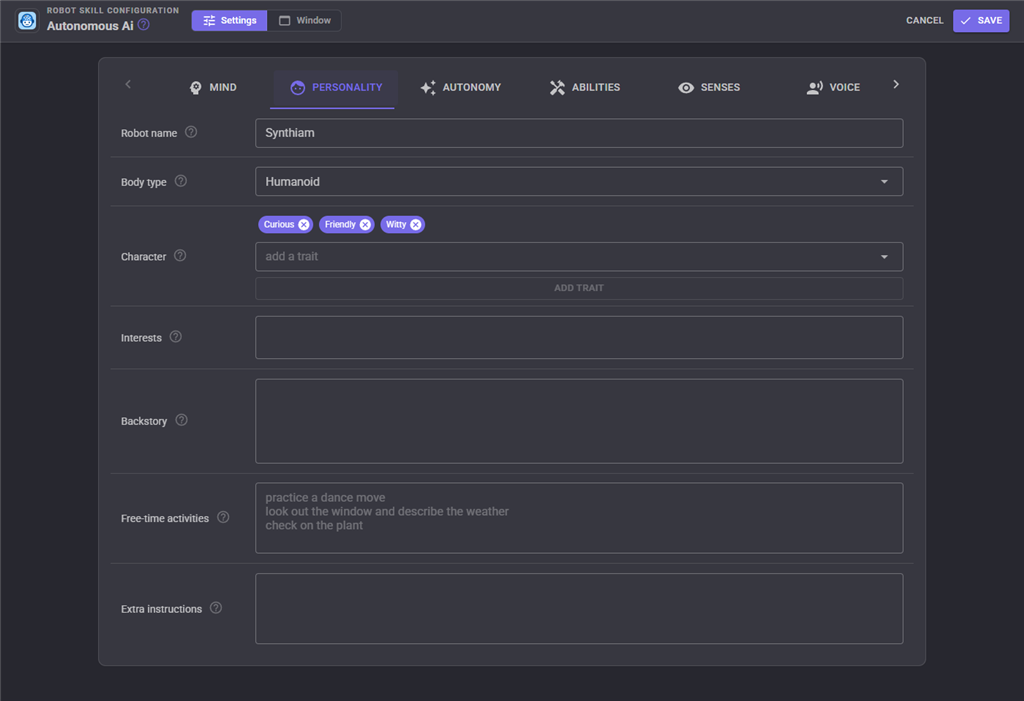
Task: Select the Settings view button
Action: click(x=229, y=21)
